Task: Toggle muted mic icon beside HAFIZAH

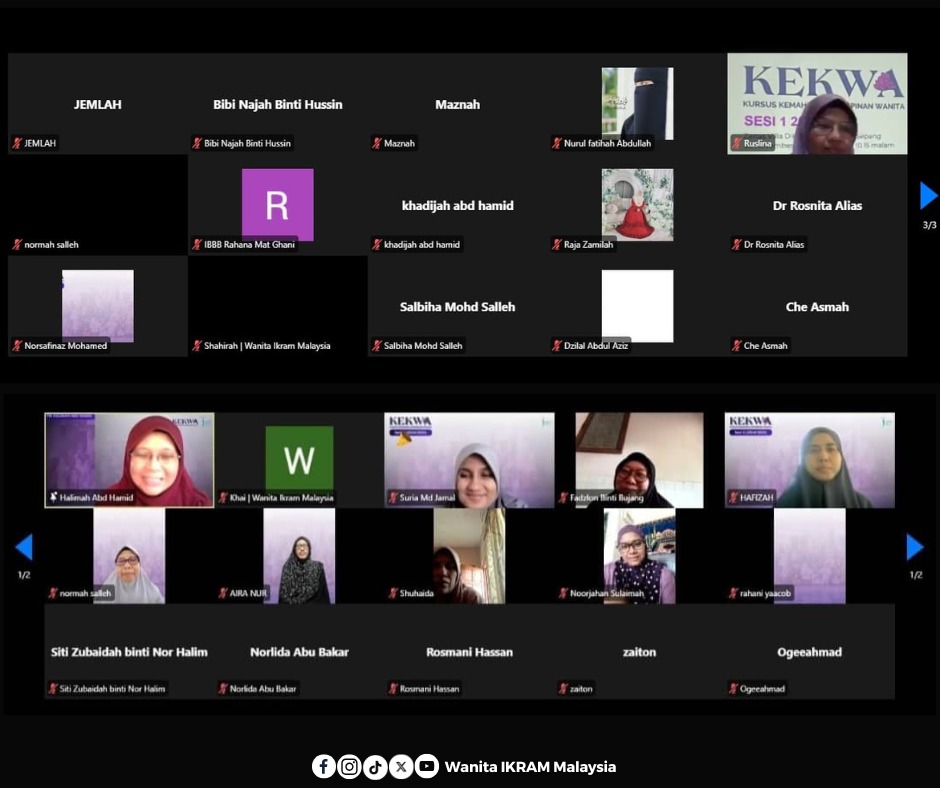Action: 733,497
